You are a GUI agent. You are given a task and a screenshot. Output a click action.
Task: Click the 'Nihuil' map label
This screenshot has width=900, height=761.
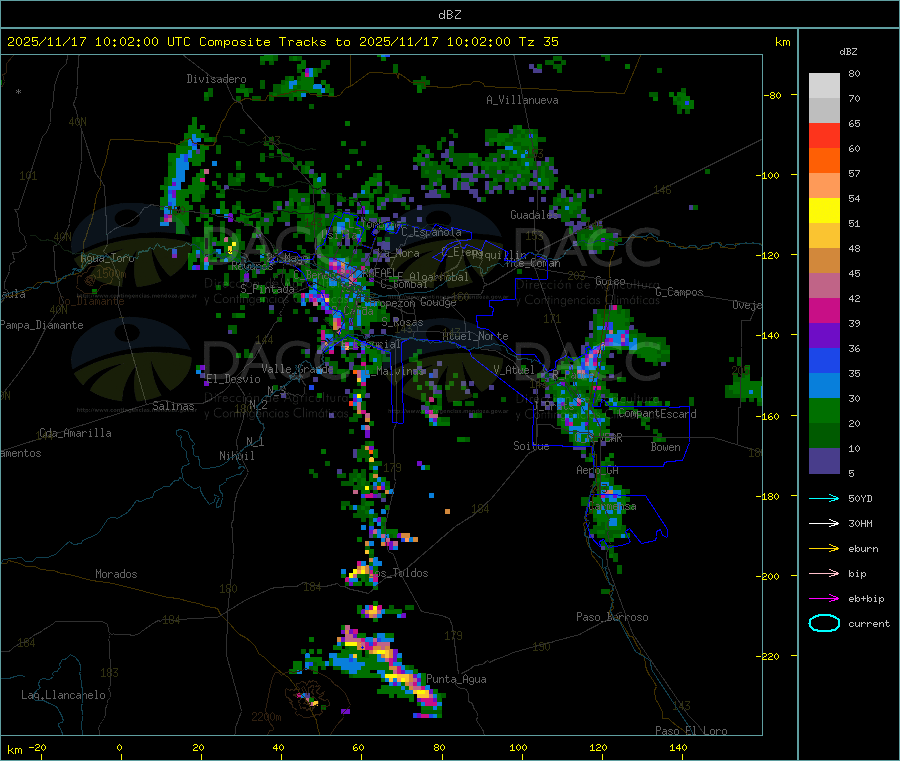[x=236, y=456]
